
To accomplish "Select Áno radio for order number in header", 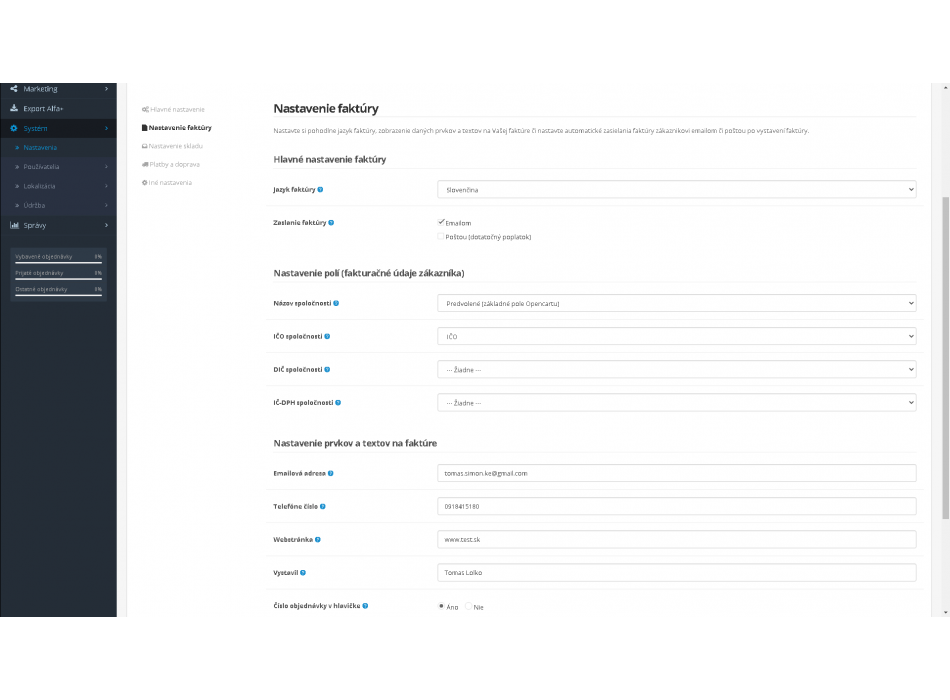I will point(441,606).
